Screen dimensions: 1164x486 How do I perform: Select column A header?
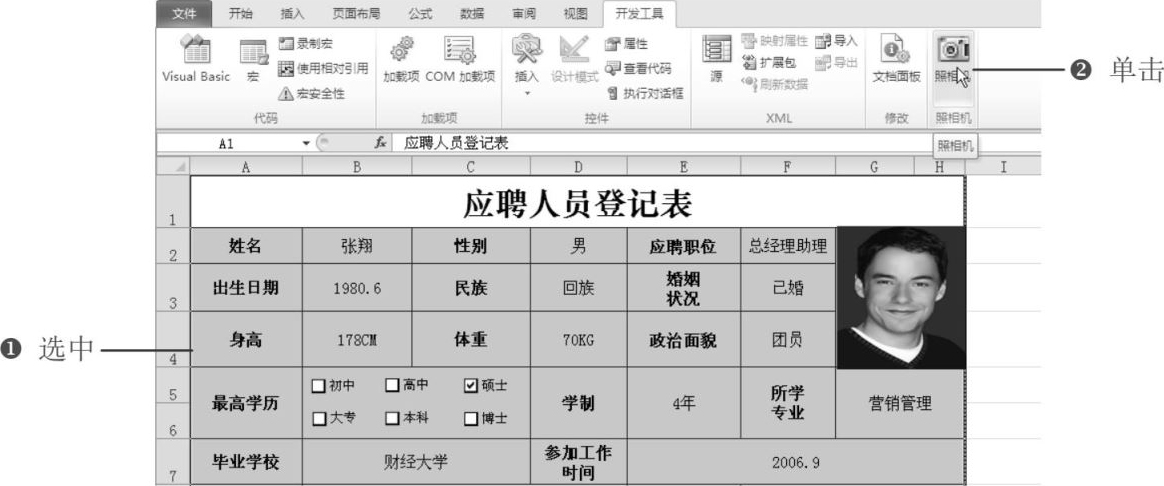tap(246, 168)
